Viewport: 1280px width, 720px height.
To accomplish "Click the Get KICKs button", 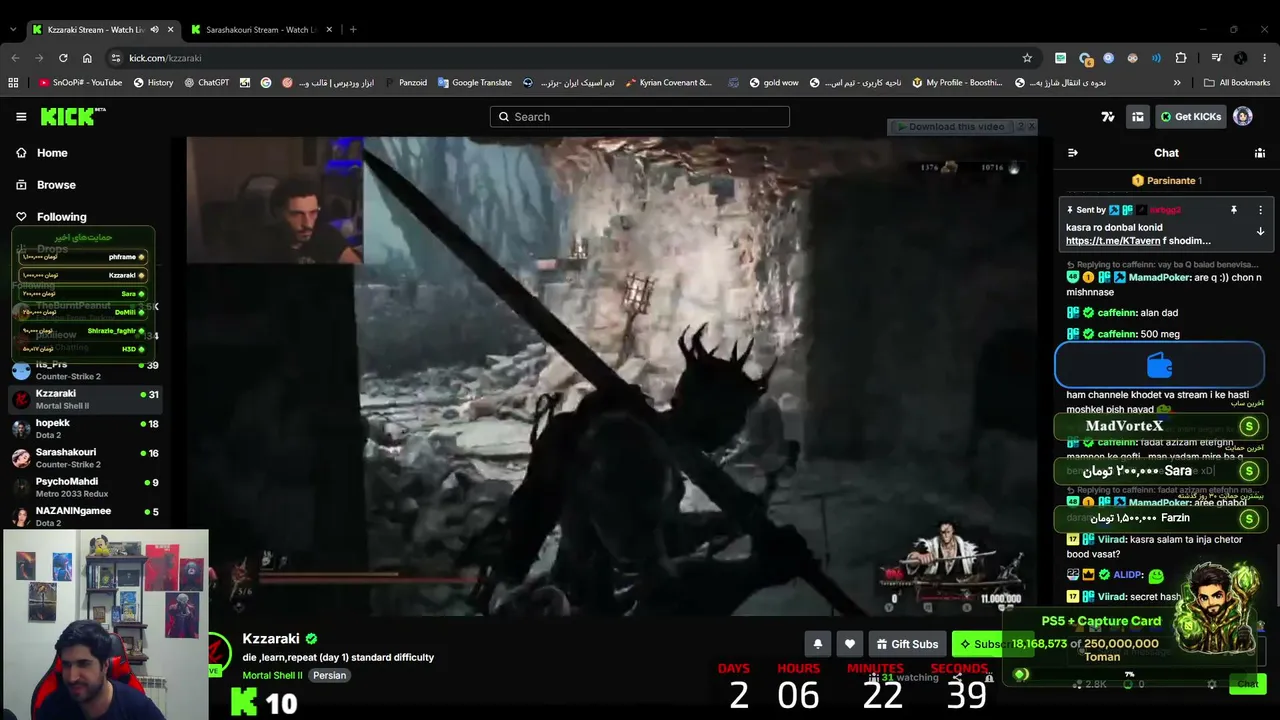I will pyautogui.click(x=1190, y=117).
